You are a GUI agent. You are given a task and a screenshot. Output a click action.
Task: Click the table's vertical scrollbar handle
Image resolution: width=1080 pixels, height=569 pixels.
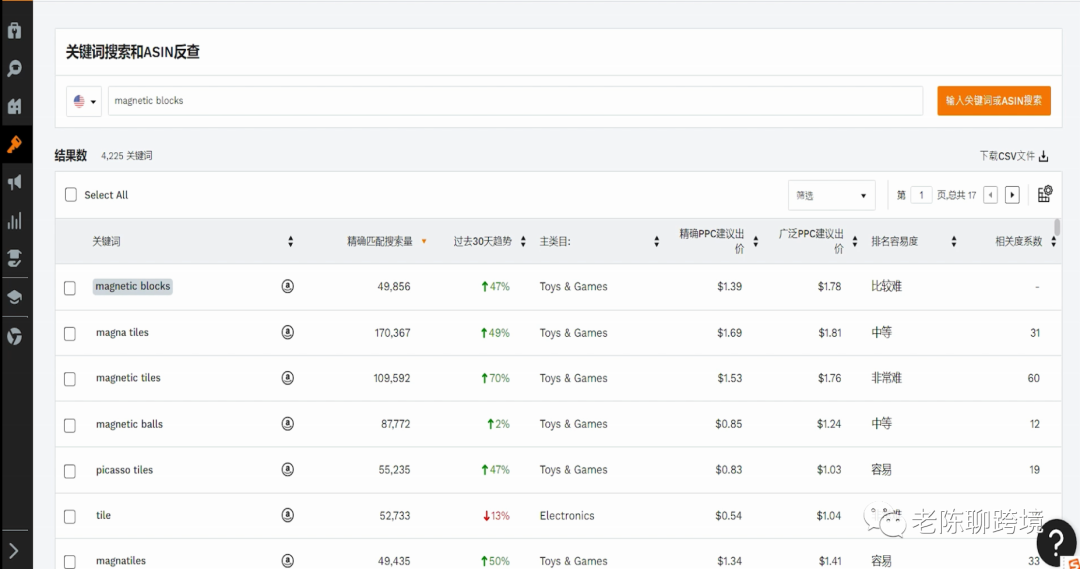point(1057,228)
